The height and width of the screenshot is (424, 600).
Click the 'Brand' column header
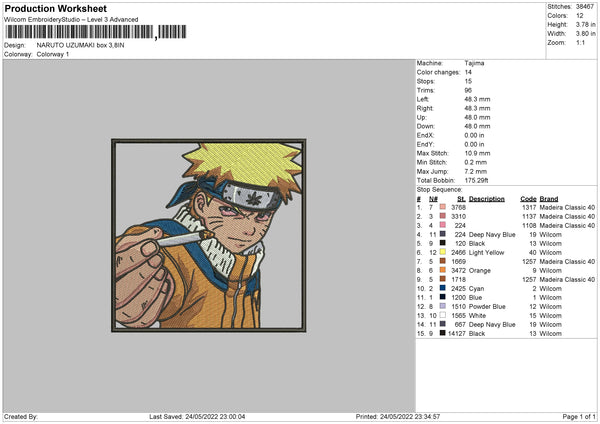pyautogui.click(x=549, y=199)
